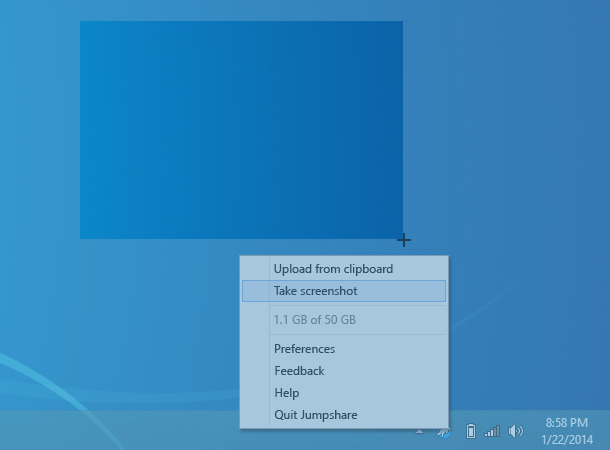Click the blank icon gutter beside Preferences
This screenshot has height=450, width=610.
pyautogui.click(x=255, y=349)
